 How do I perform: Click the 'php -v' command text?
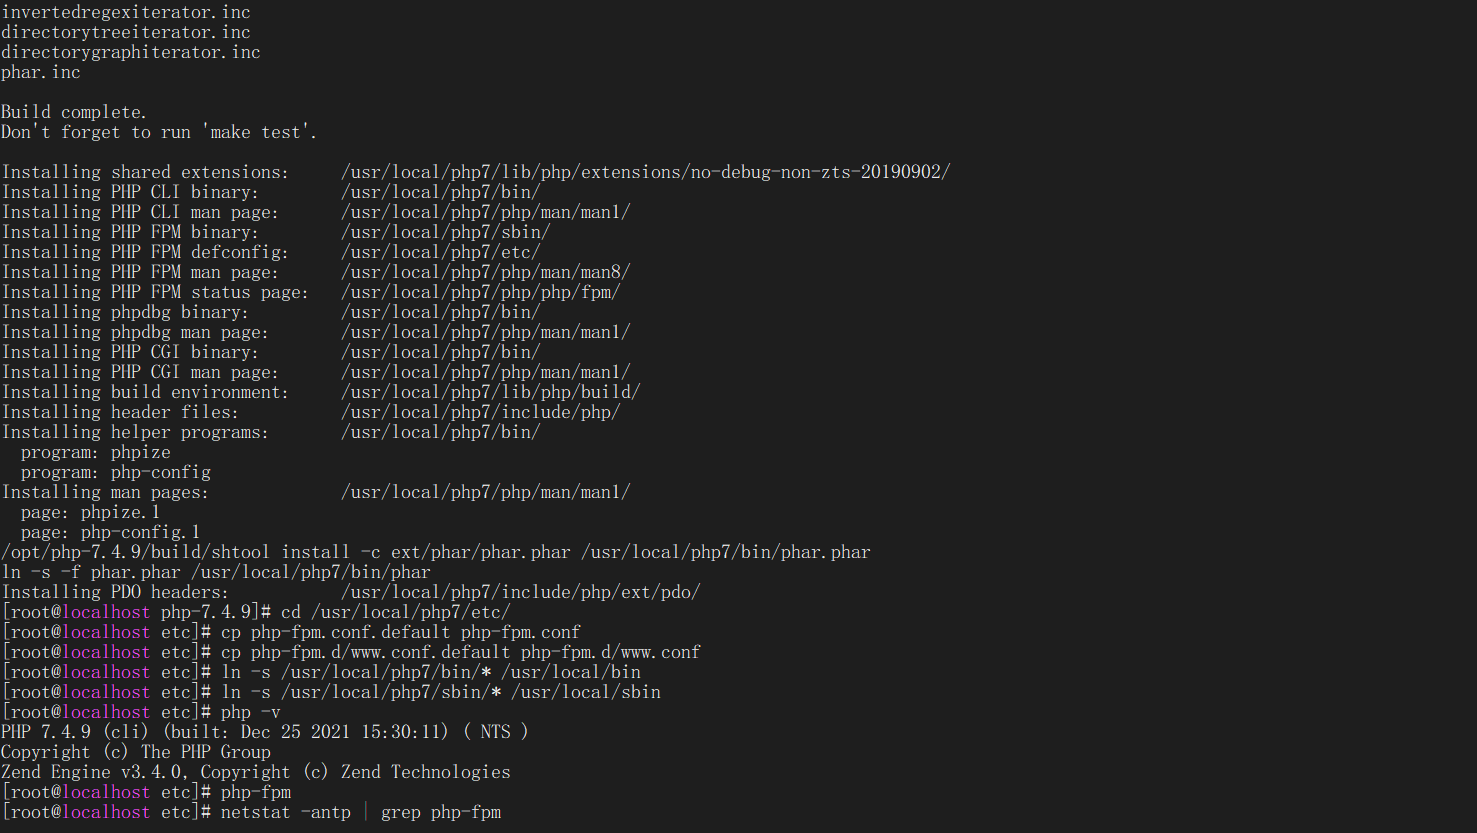pyautogui.click(x=250, y=712)
